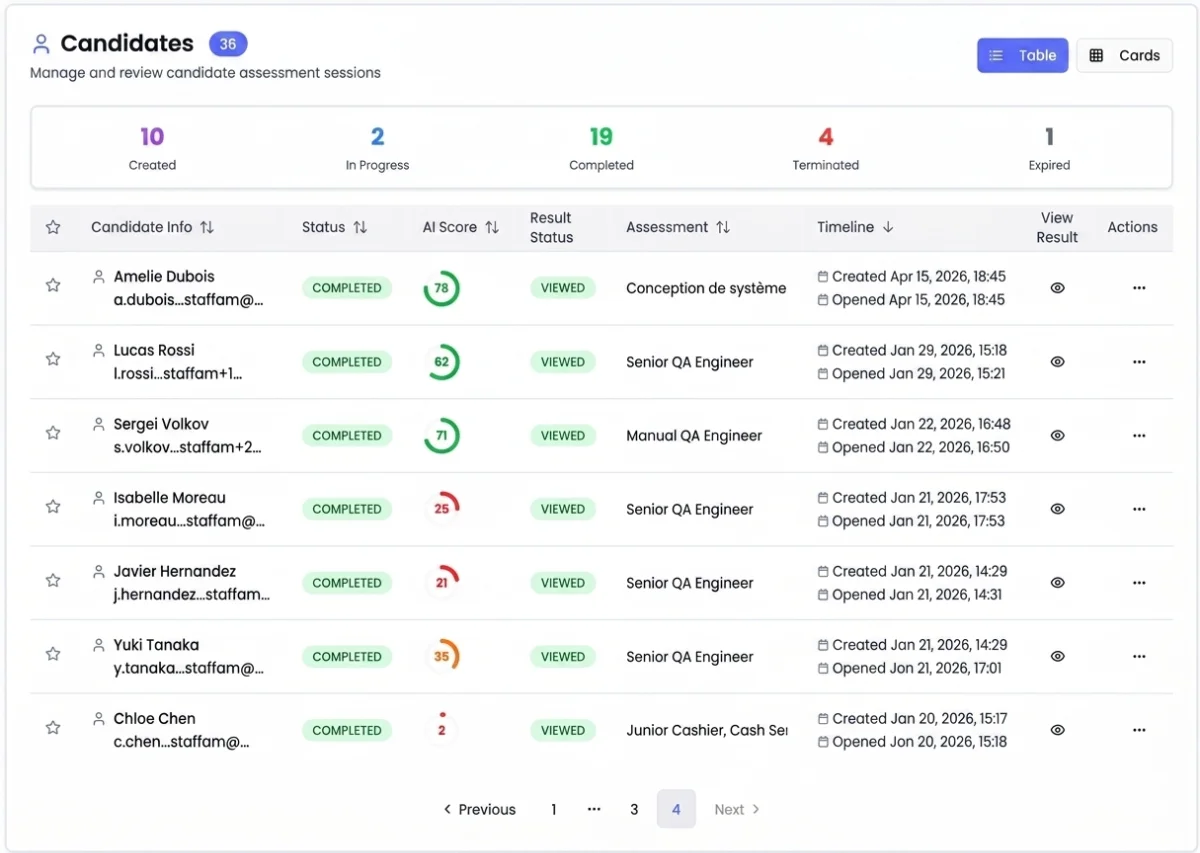Filter by 4 Terminated sessions

coord(826,147)
